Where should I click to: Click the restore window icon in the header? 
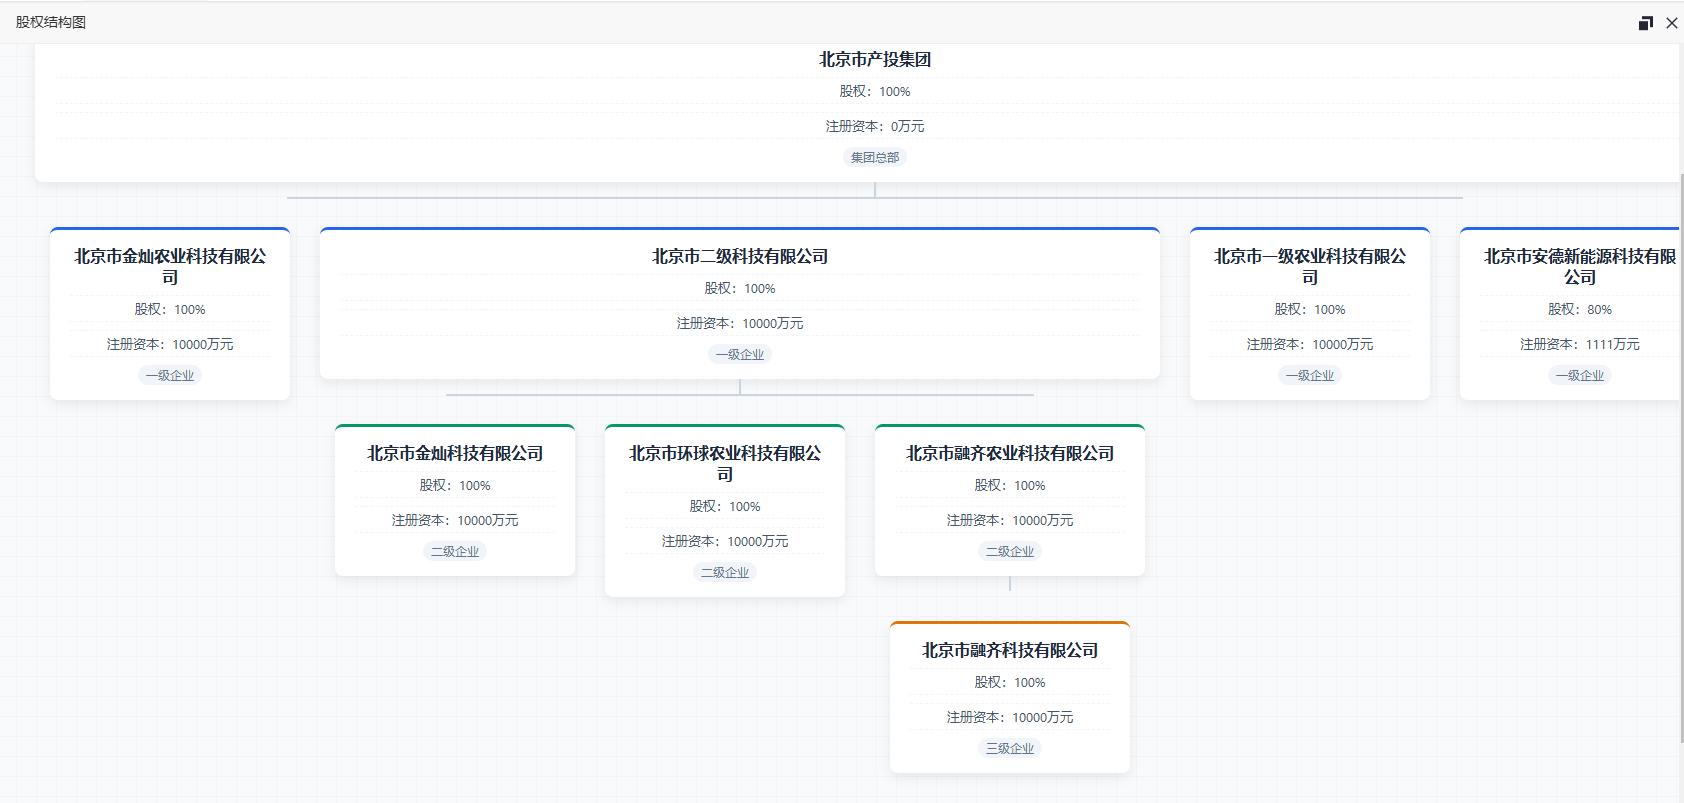coord(1645,23)
